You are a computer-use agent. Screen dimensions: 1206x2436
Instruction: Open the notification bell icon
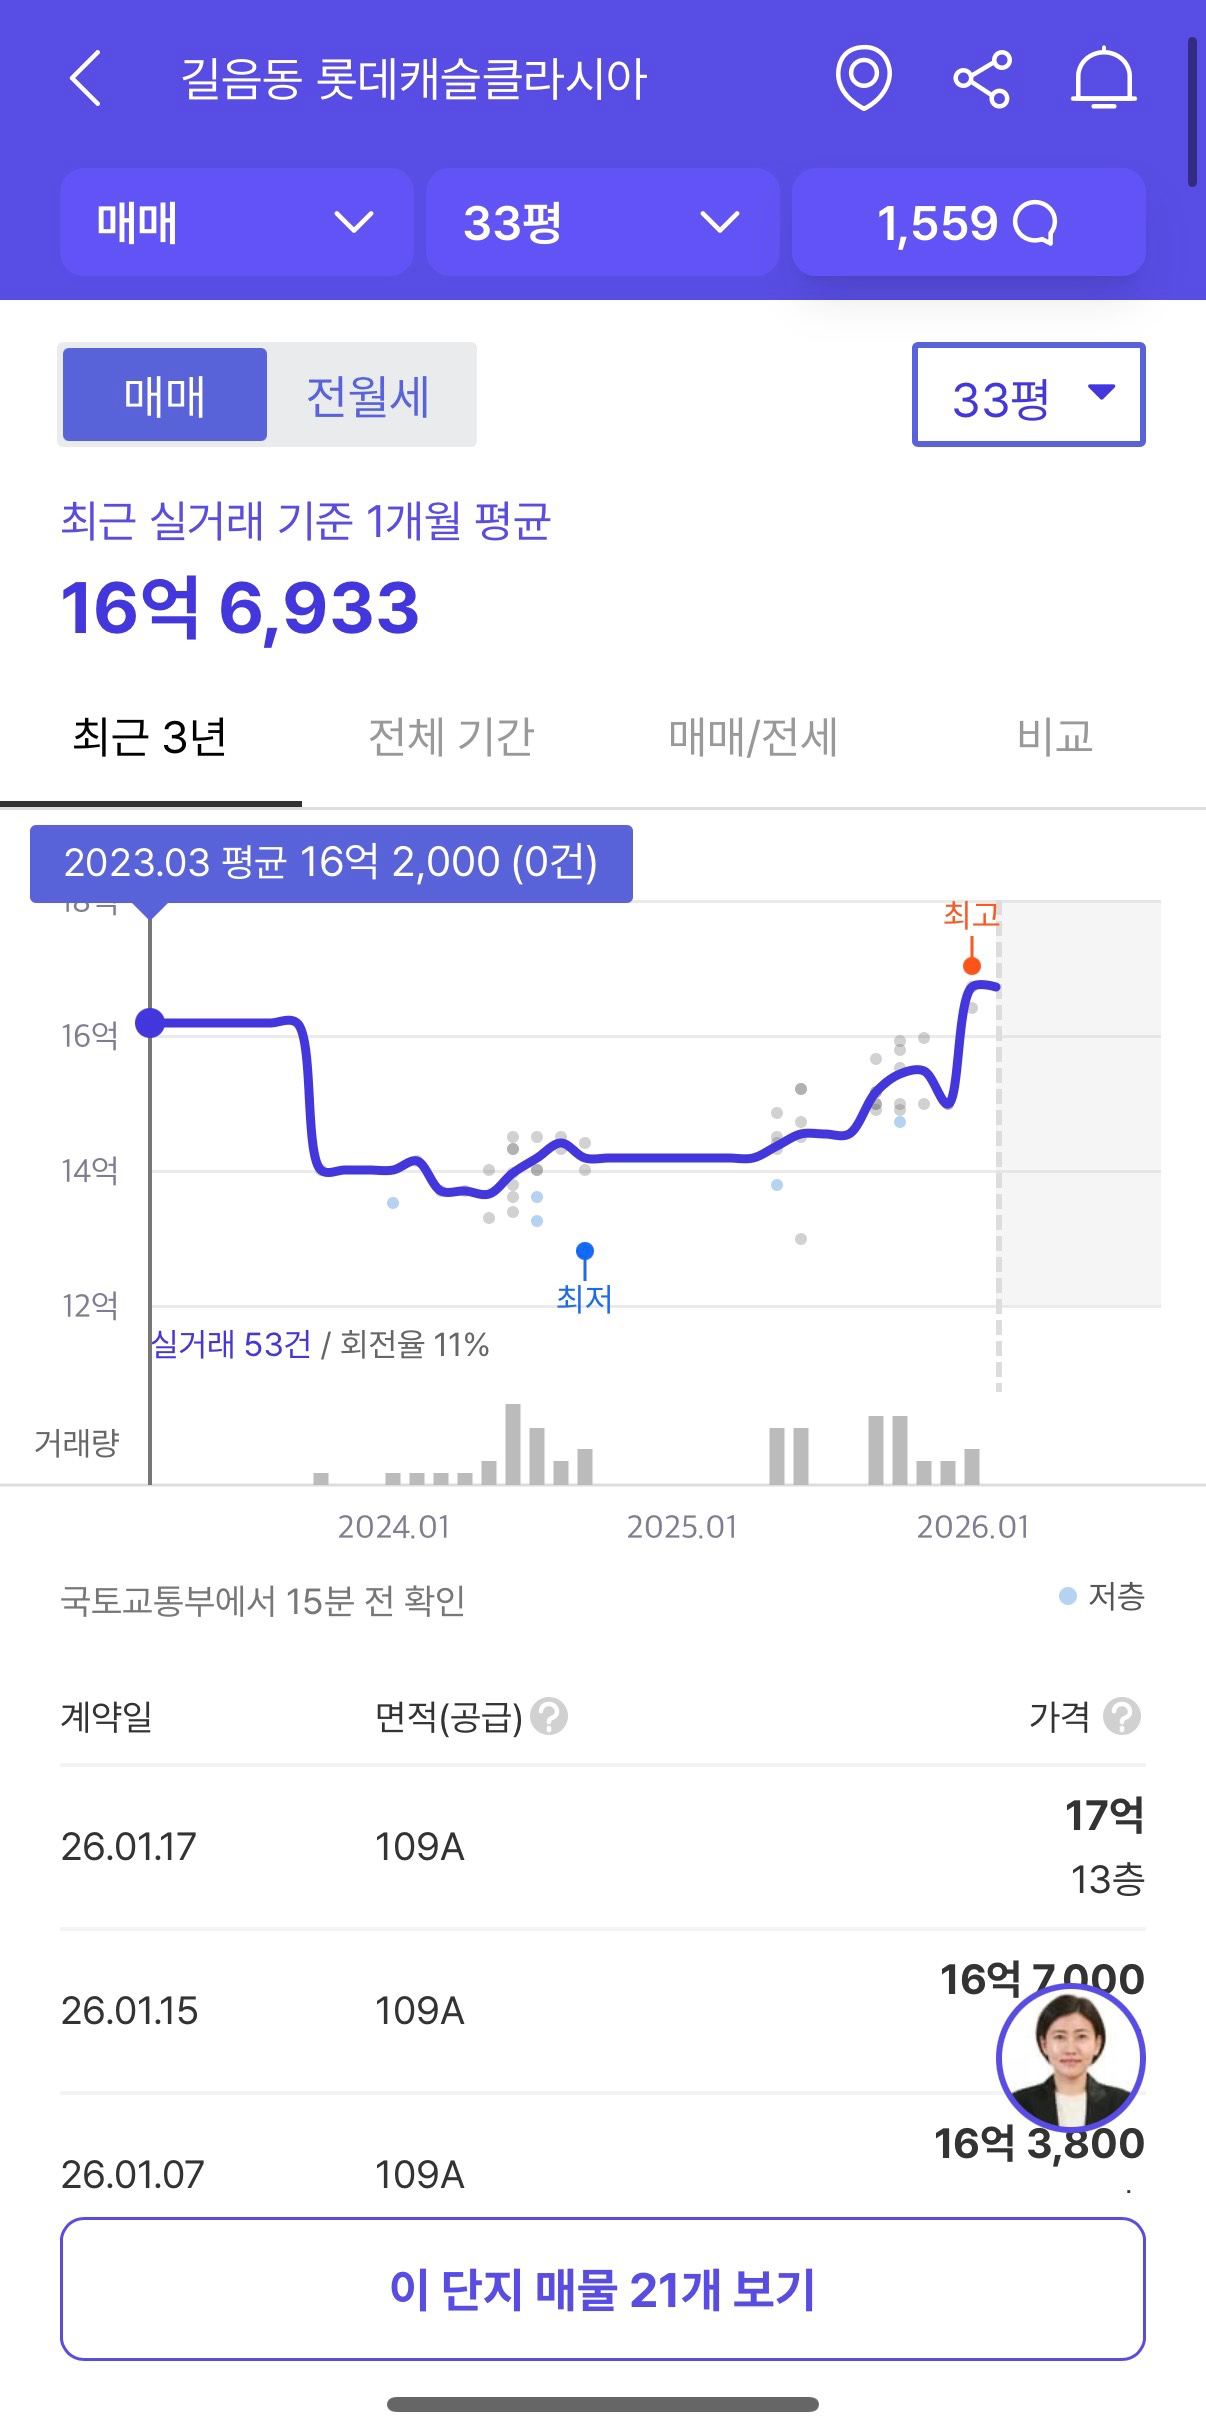pos(1103,78)
